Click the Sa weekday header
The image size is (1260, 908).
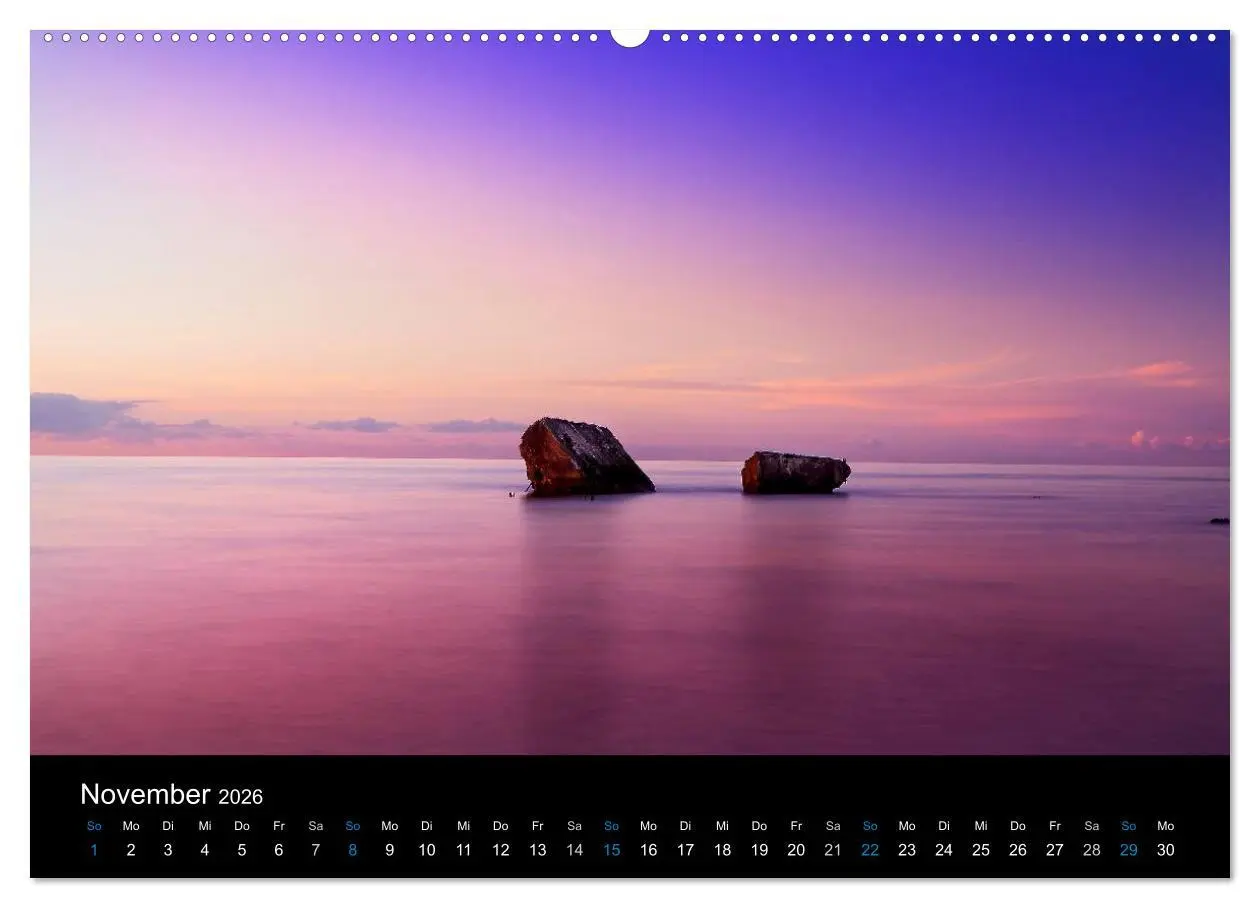point(315,826)
